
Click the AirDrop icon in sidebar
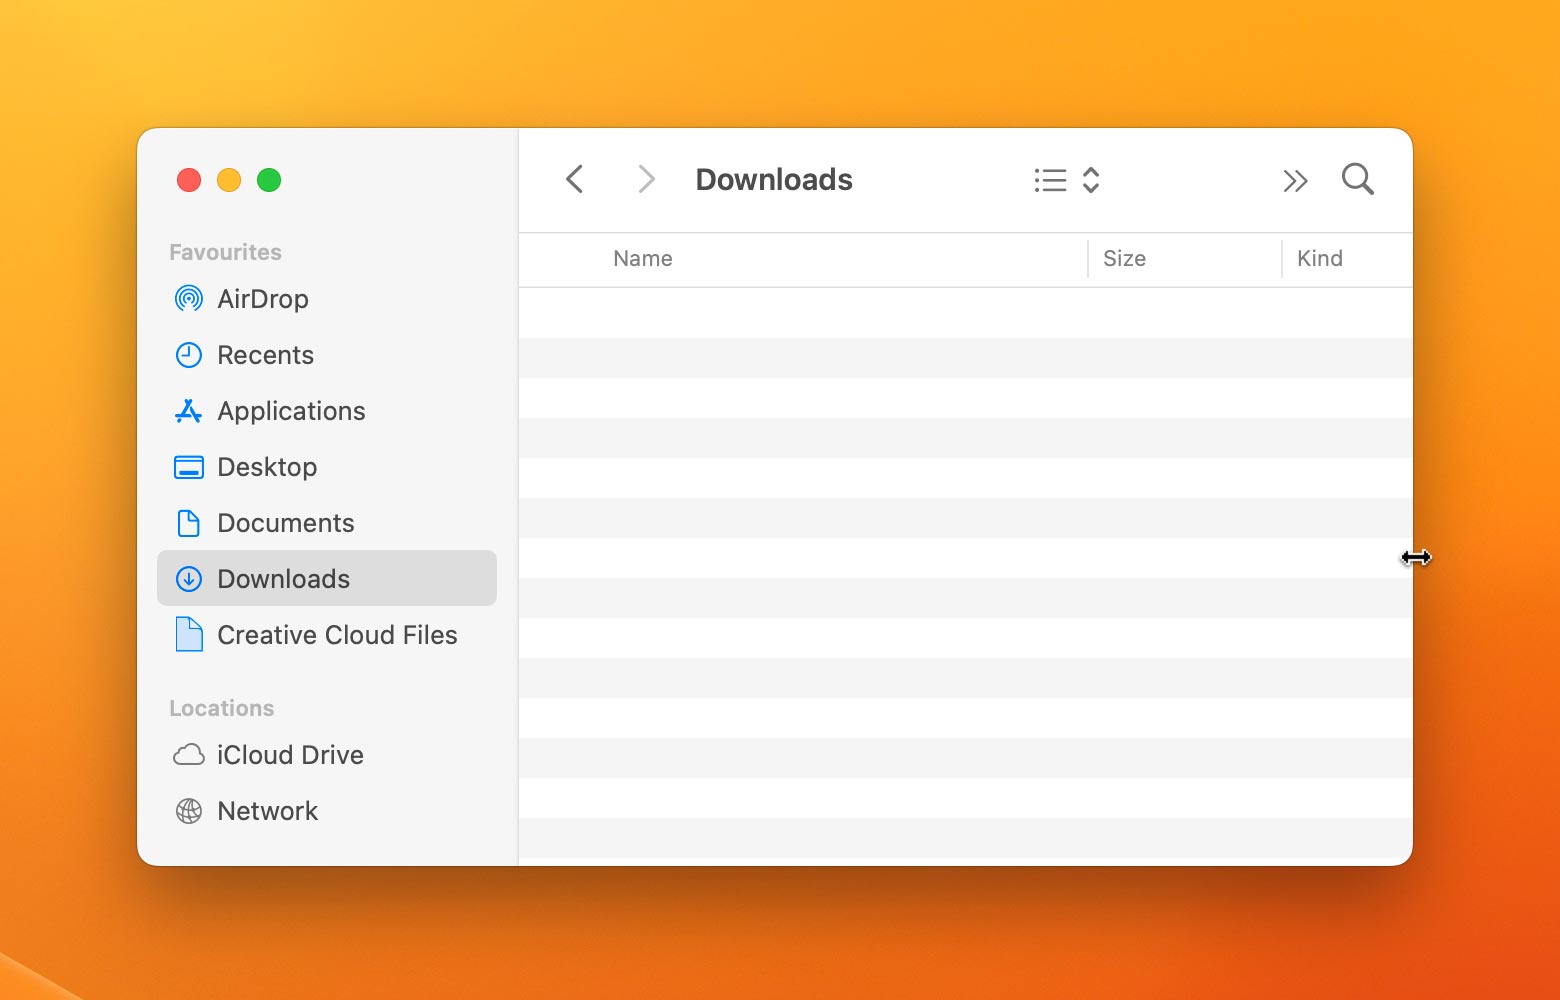click(x=189, y=299)
